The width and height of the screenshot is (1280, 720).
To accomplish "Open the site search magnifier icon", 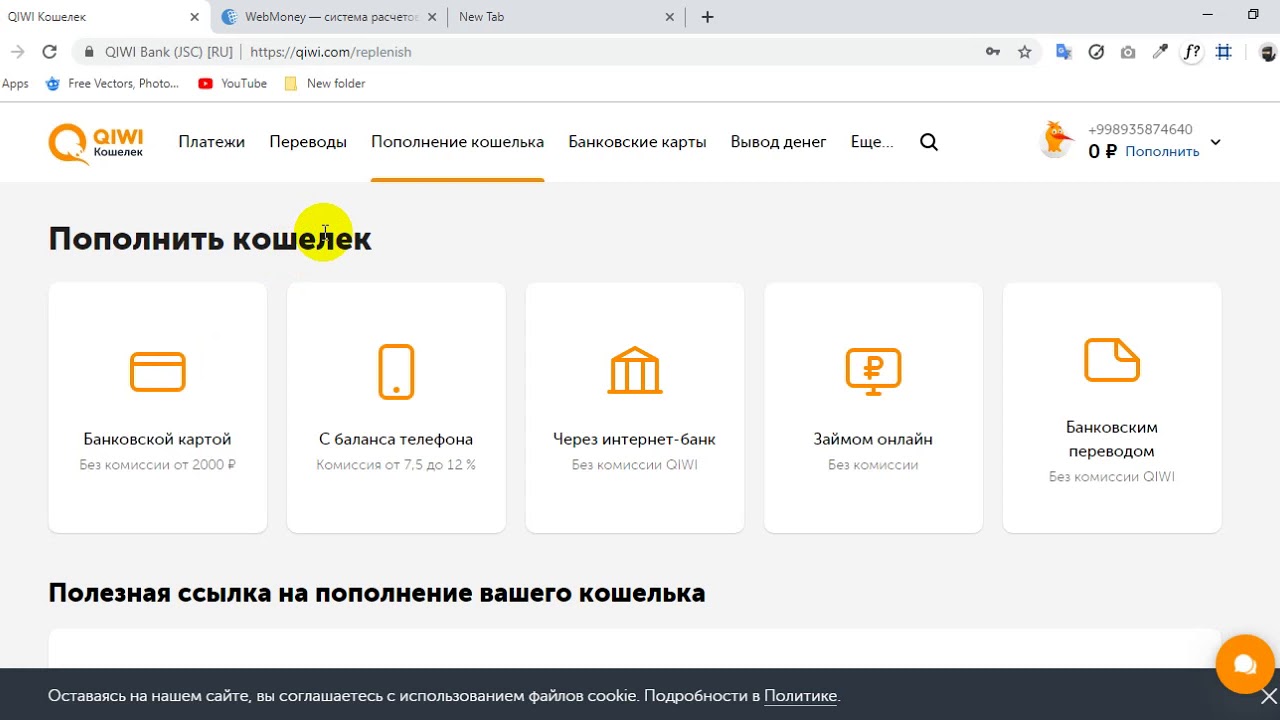I will click(929, 142).
